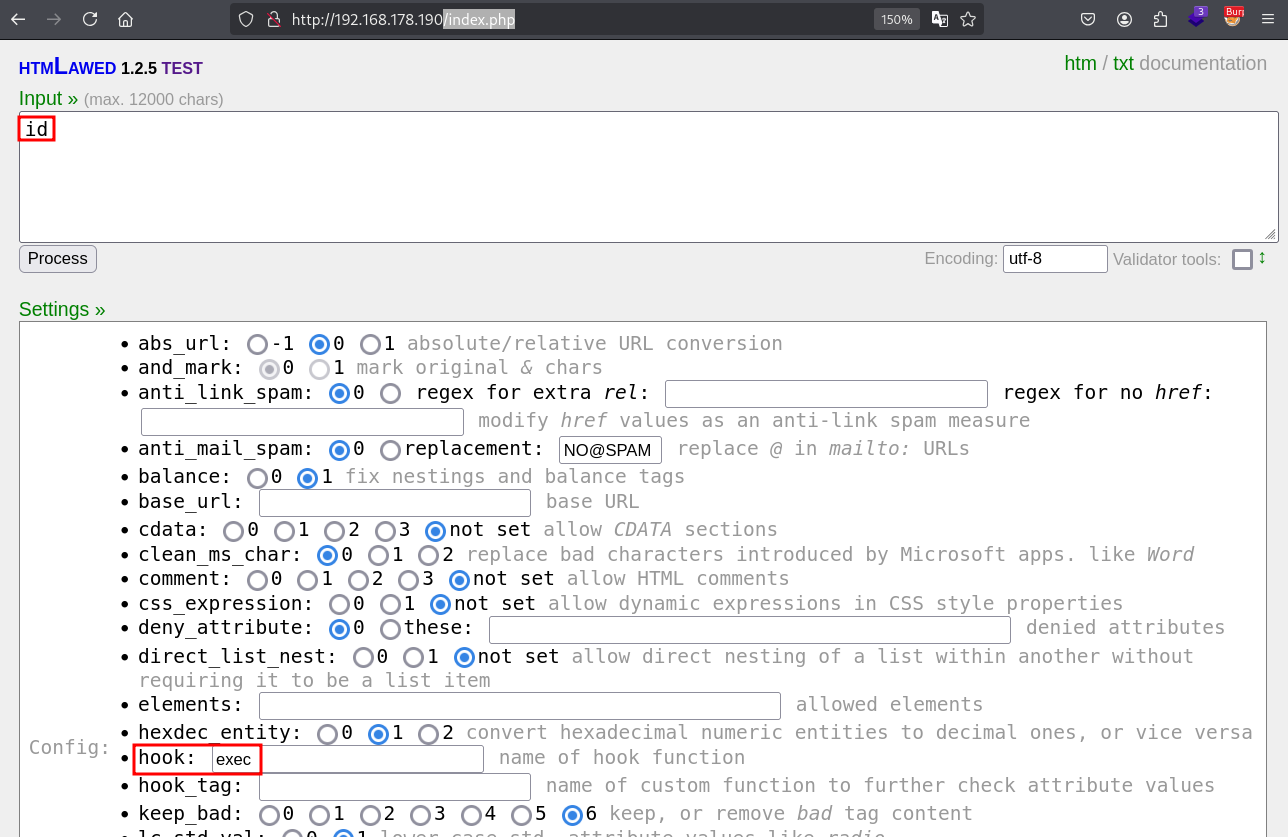Open tracking protection shield icon
This screenshot has height=837, width=1288.
coord(246,19)
